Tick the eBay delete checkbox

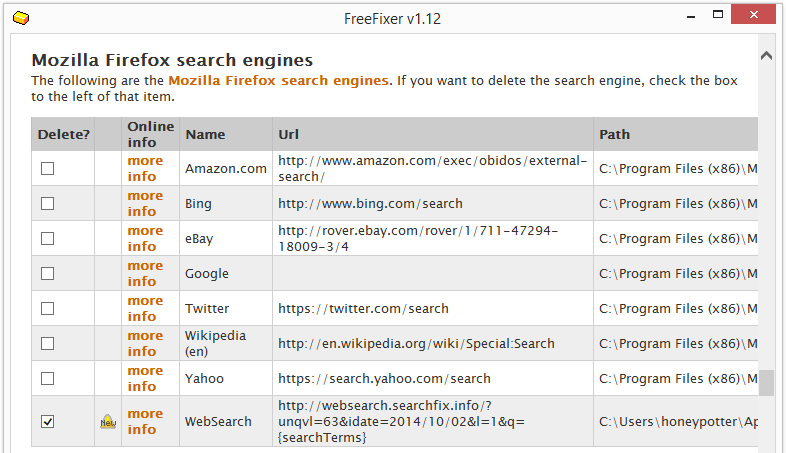[48, 239]
